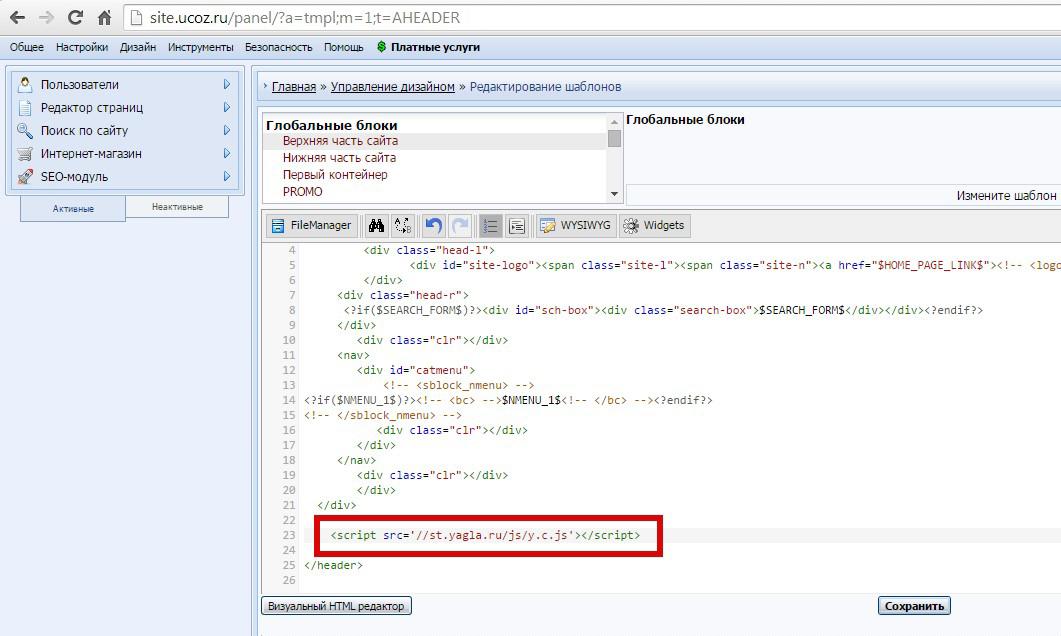
Task: Select Пользователи in sidebar
Action: point(80,85)
